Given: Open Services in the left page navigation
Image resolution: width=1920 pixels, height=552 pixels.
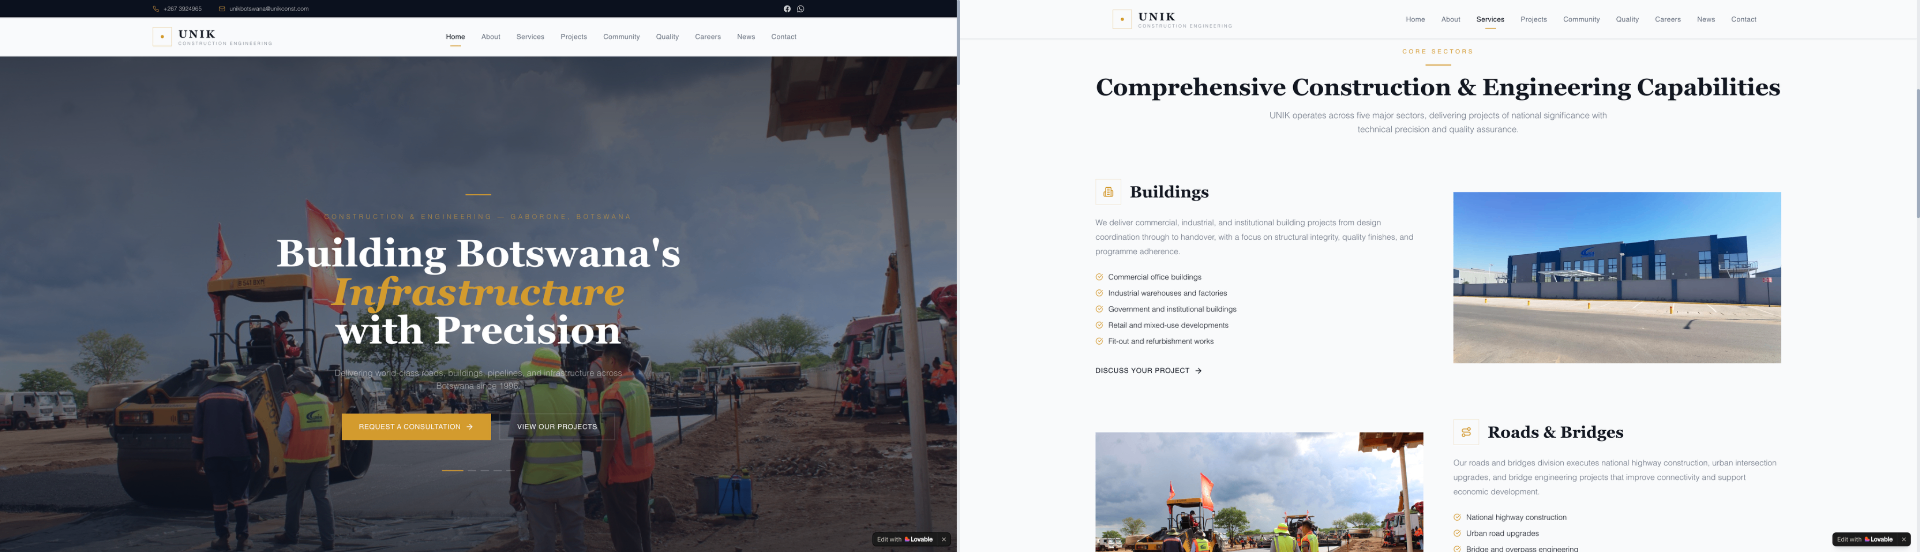Looking at the screenshot, I should [x=530, y=37].
